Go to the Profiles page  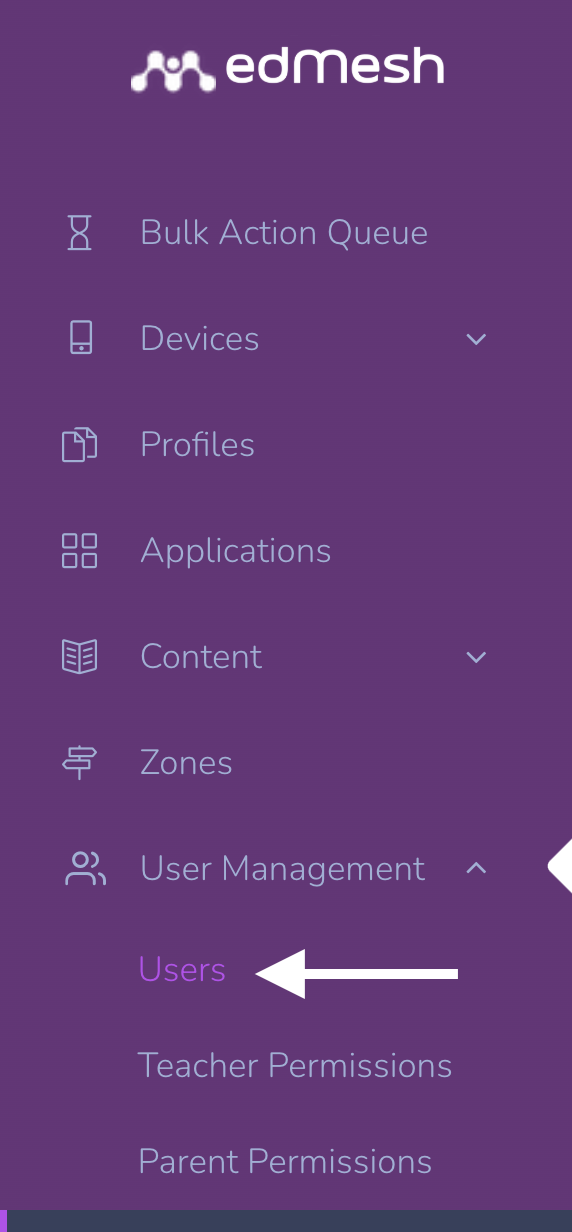197,445
